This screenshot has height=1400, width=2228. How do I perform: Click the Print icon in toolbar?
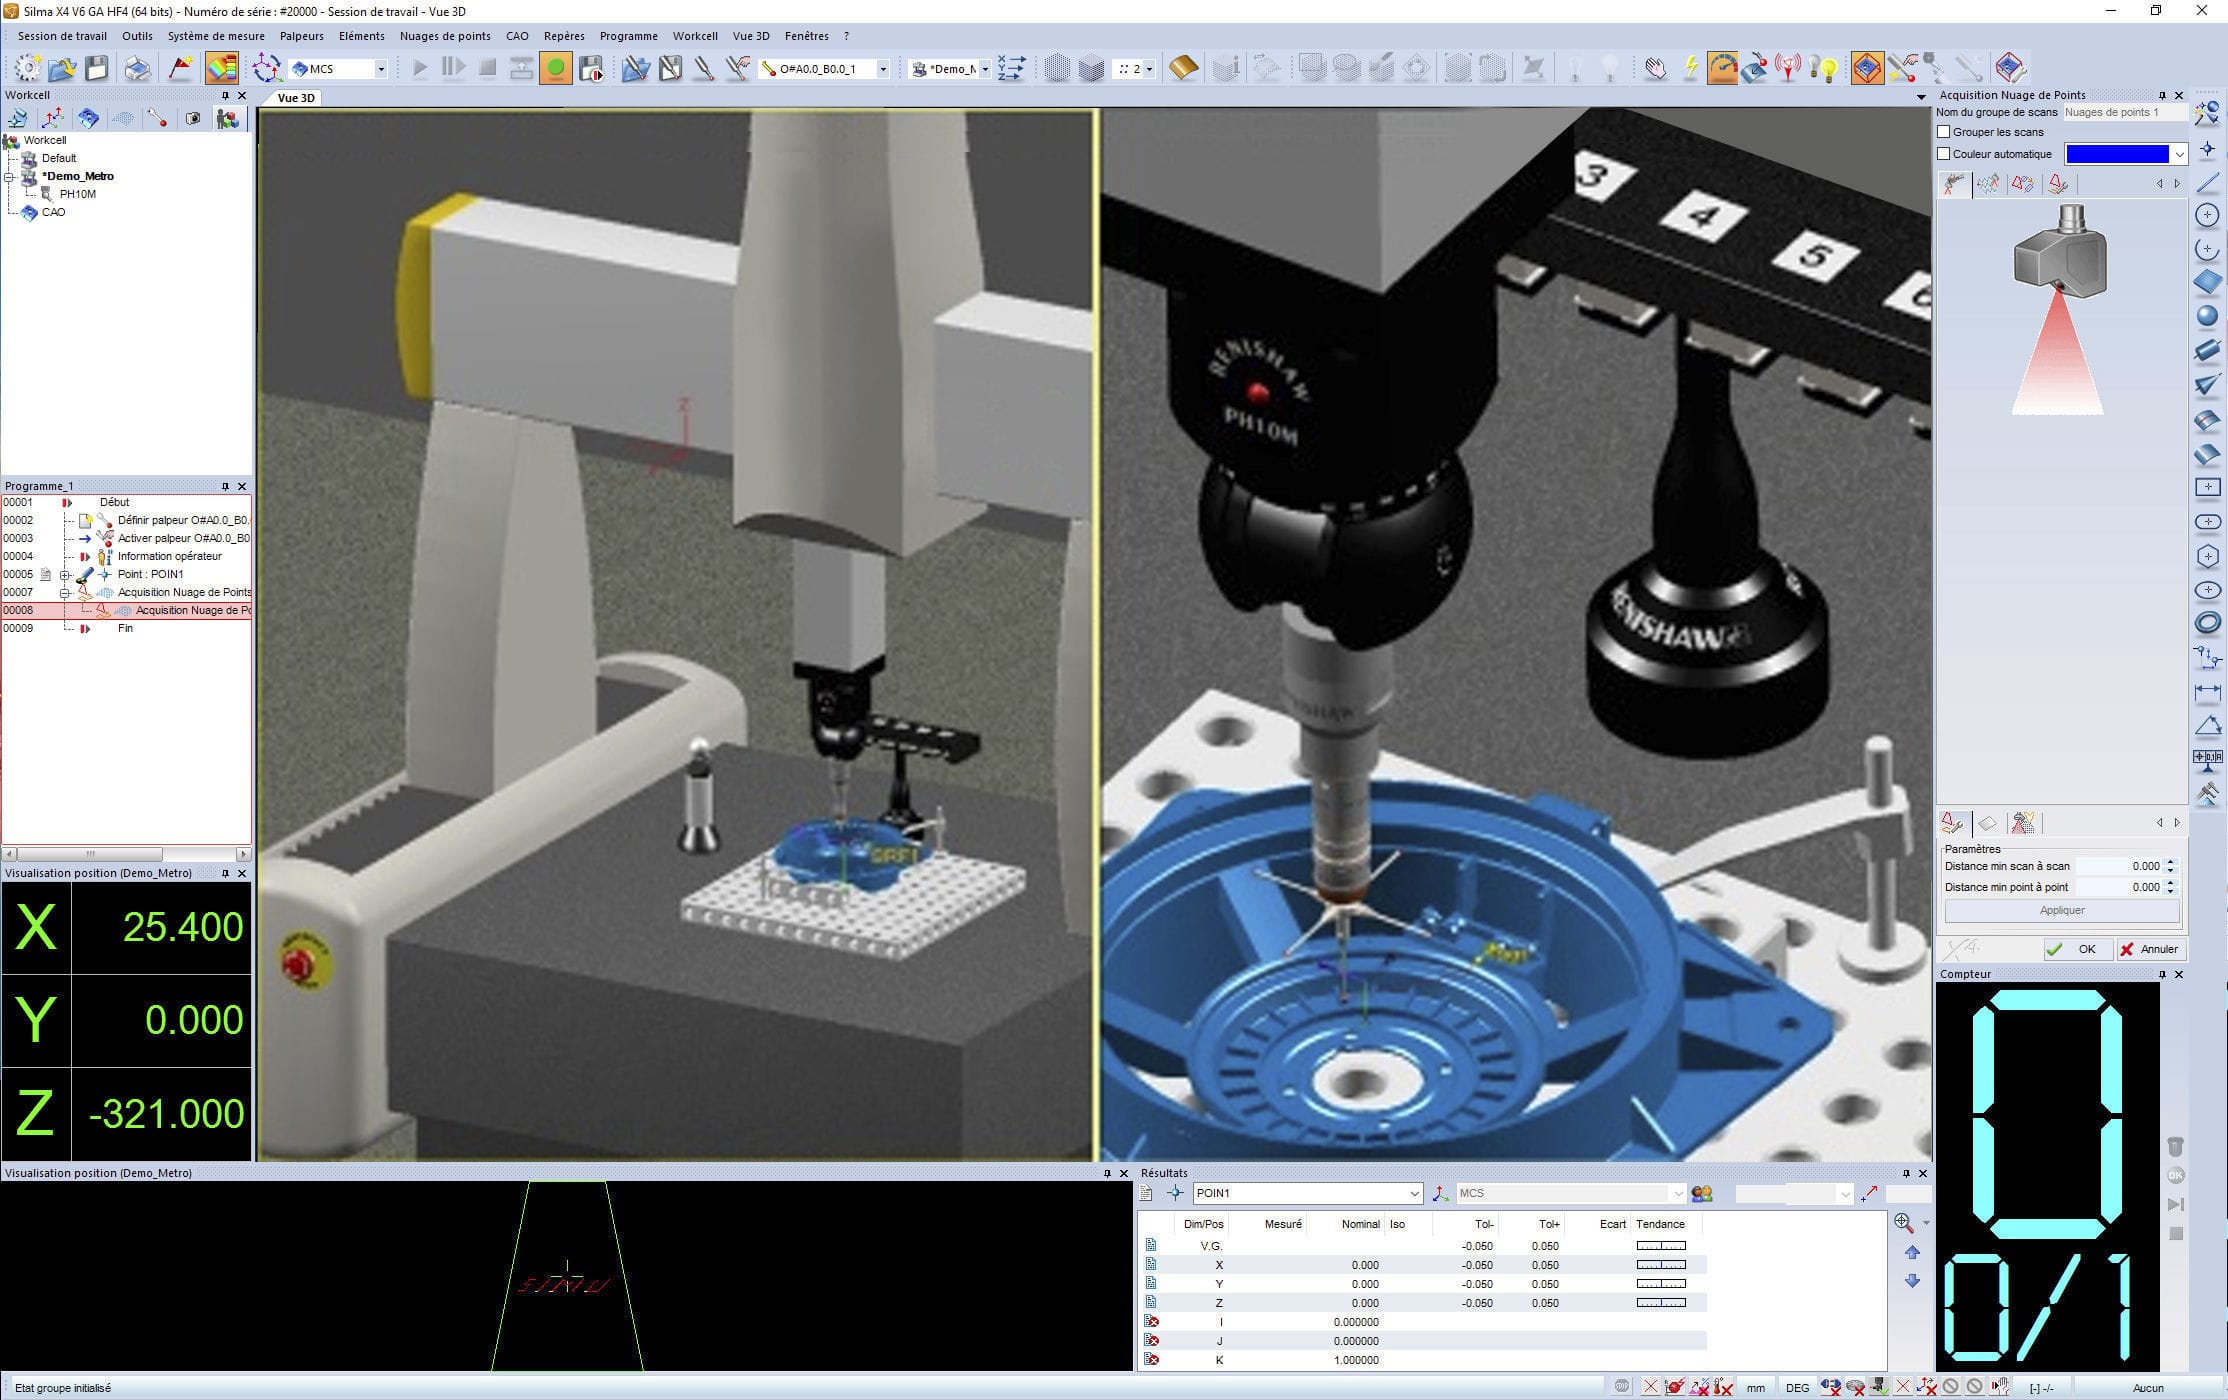(137, 69)
